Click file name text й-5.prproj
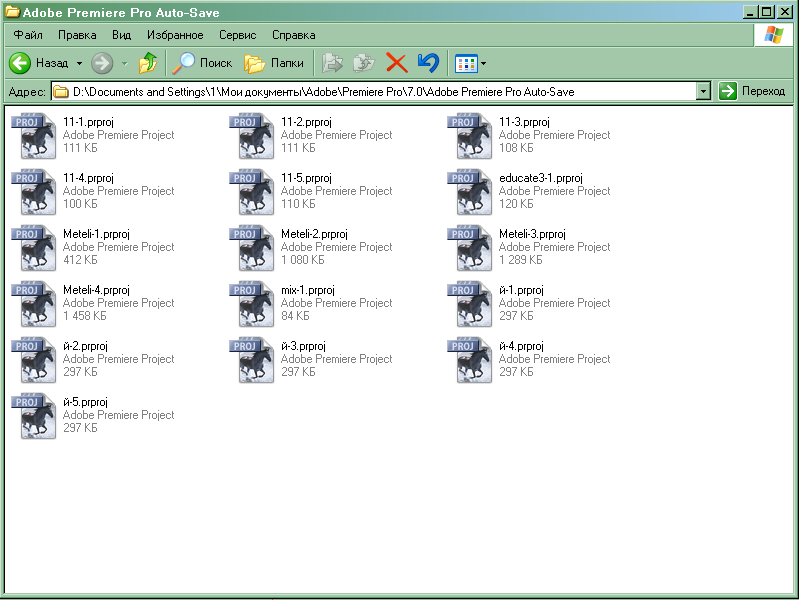The height and width of the screenshot is (600, 799). pos(86,402)
